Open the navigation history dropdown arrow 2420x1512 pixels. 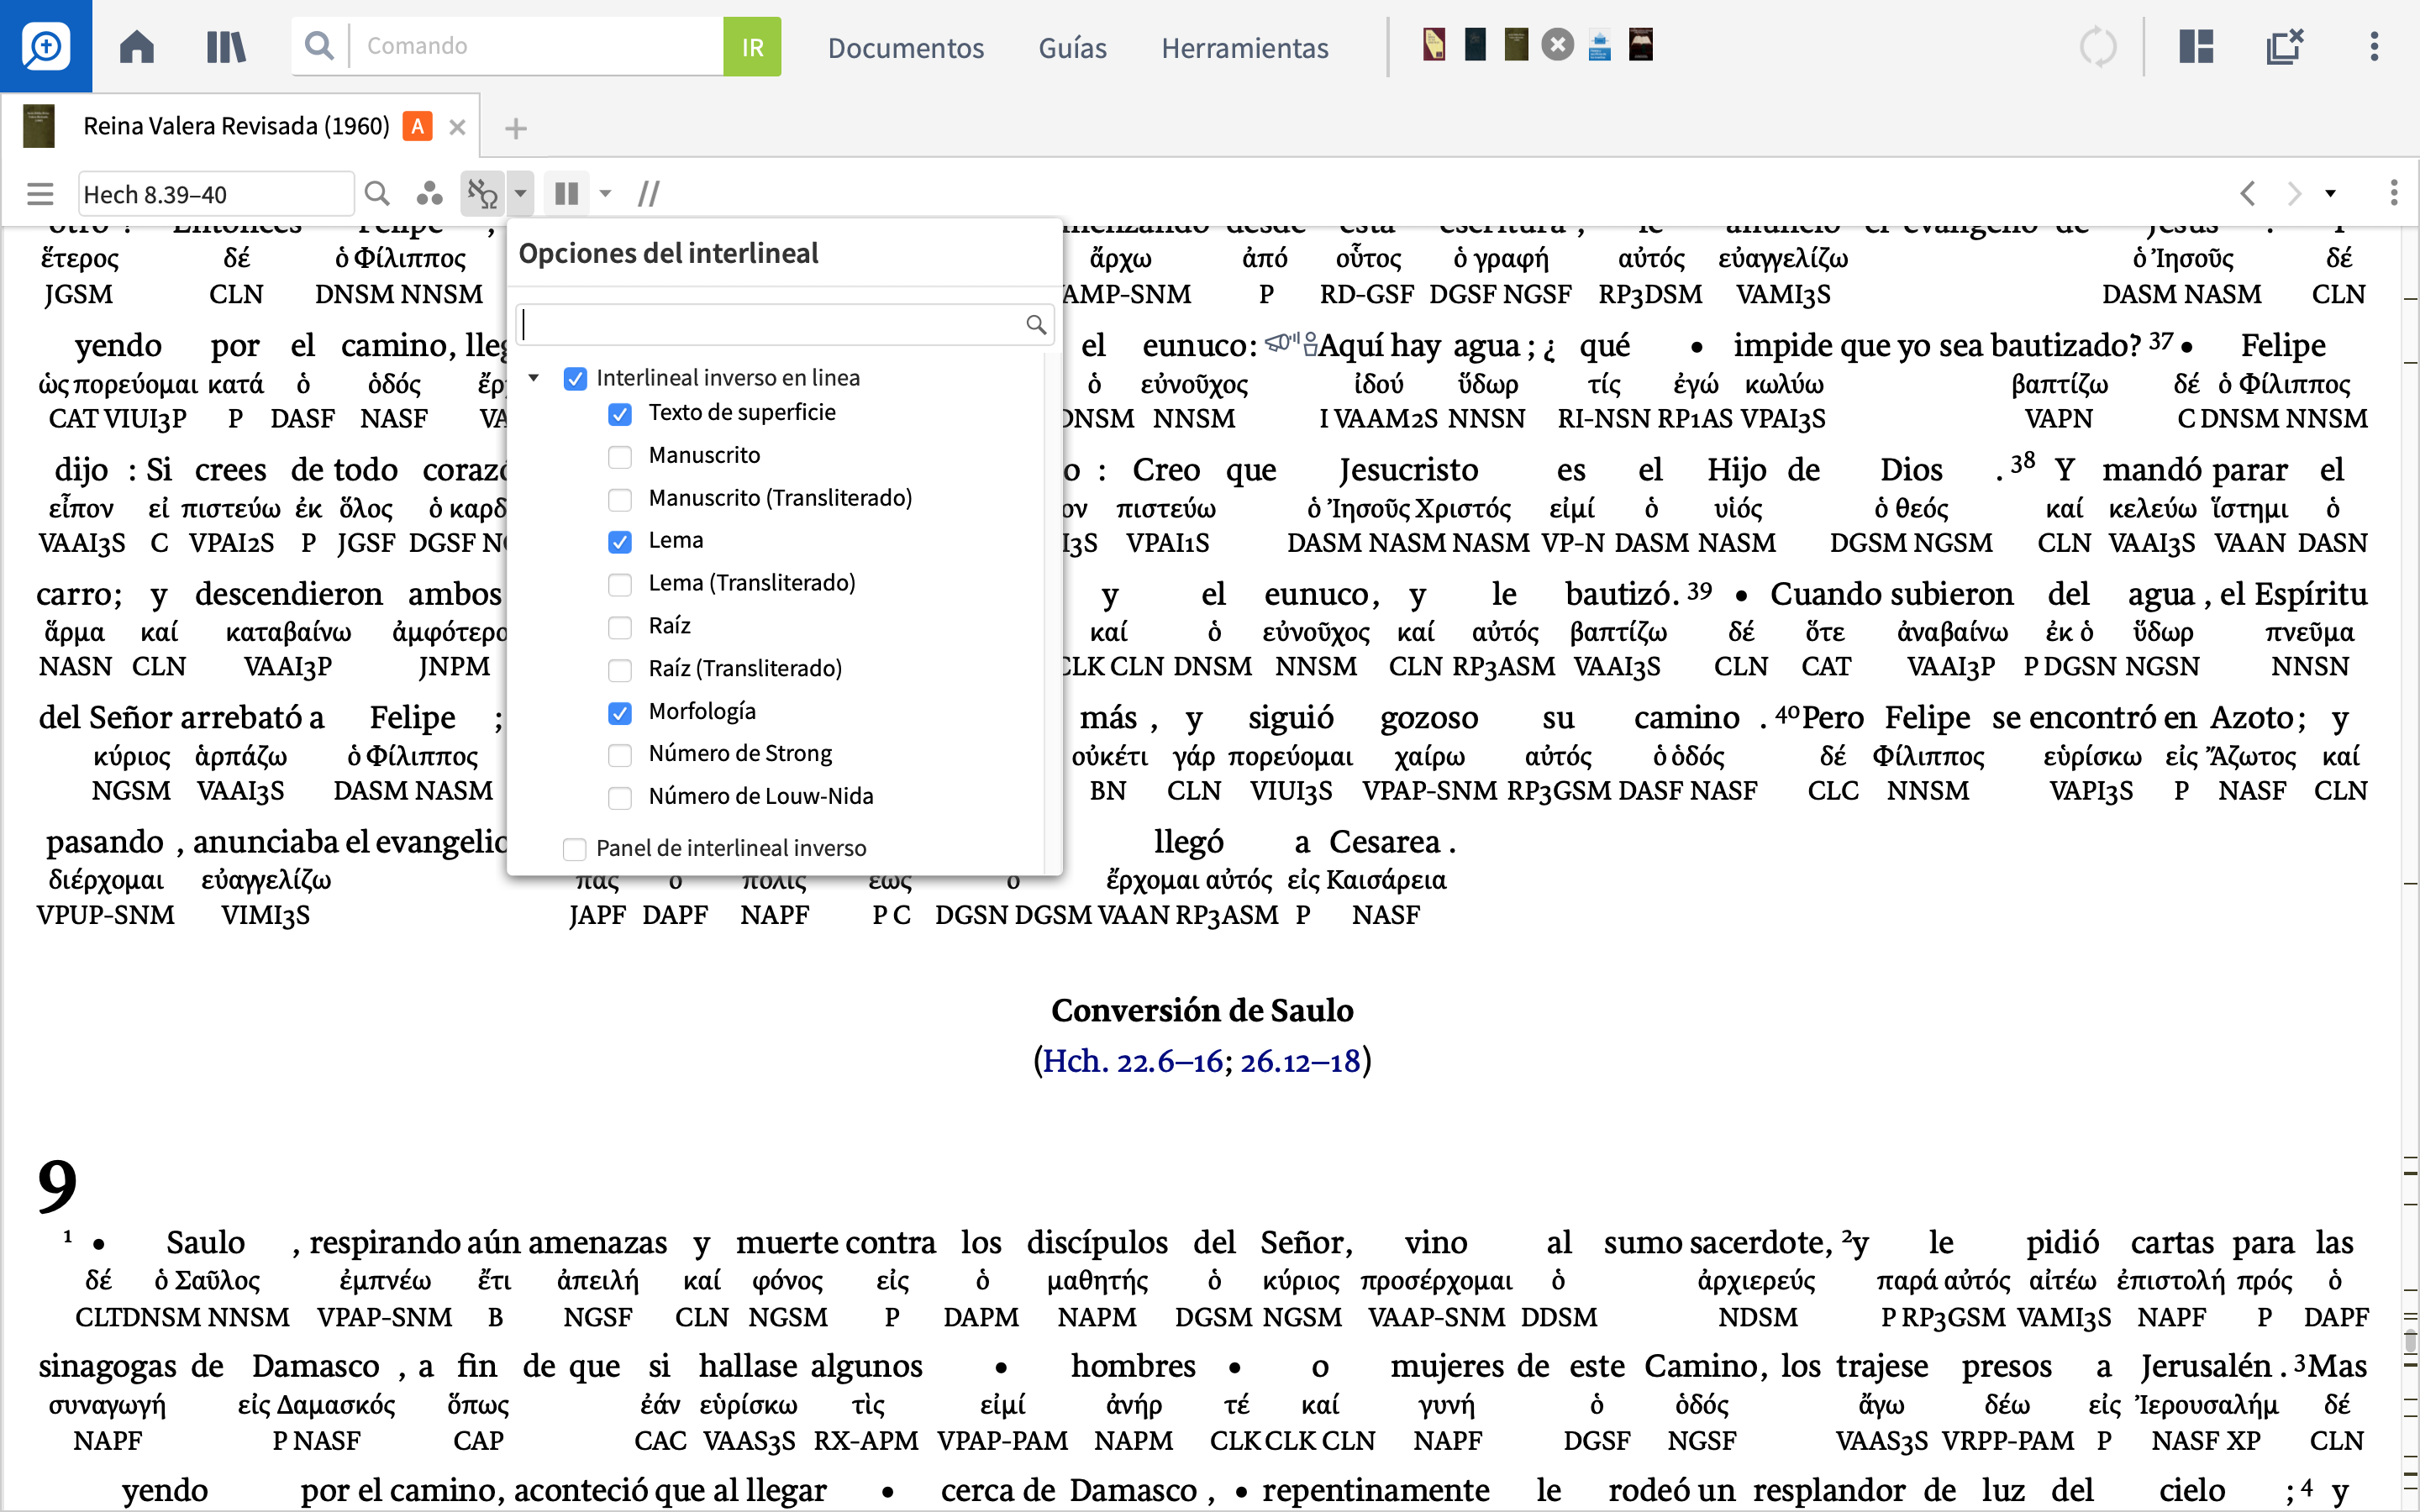[x=2330, y=193]
